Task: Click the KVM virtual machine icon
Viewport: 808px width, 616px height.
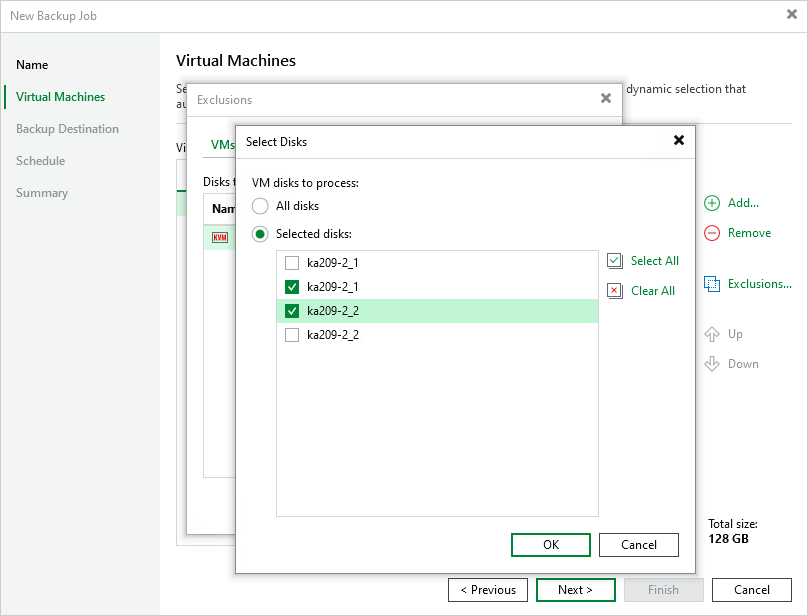Action: [222, 237]
